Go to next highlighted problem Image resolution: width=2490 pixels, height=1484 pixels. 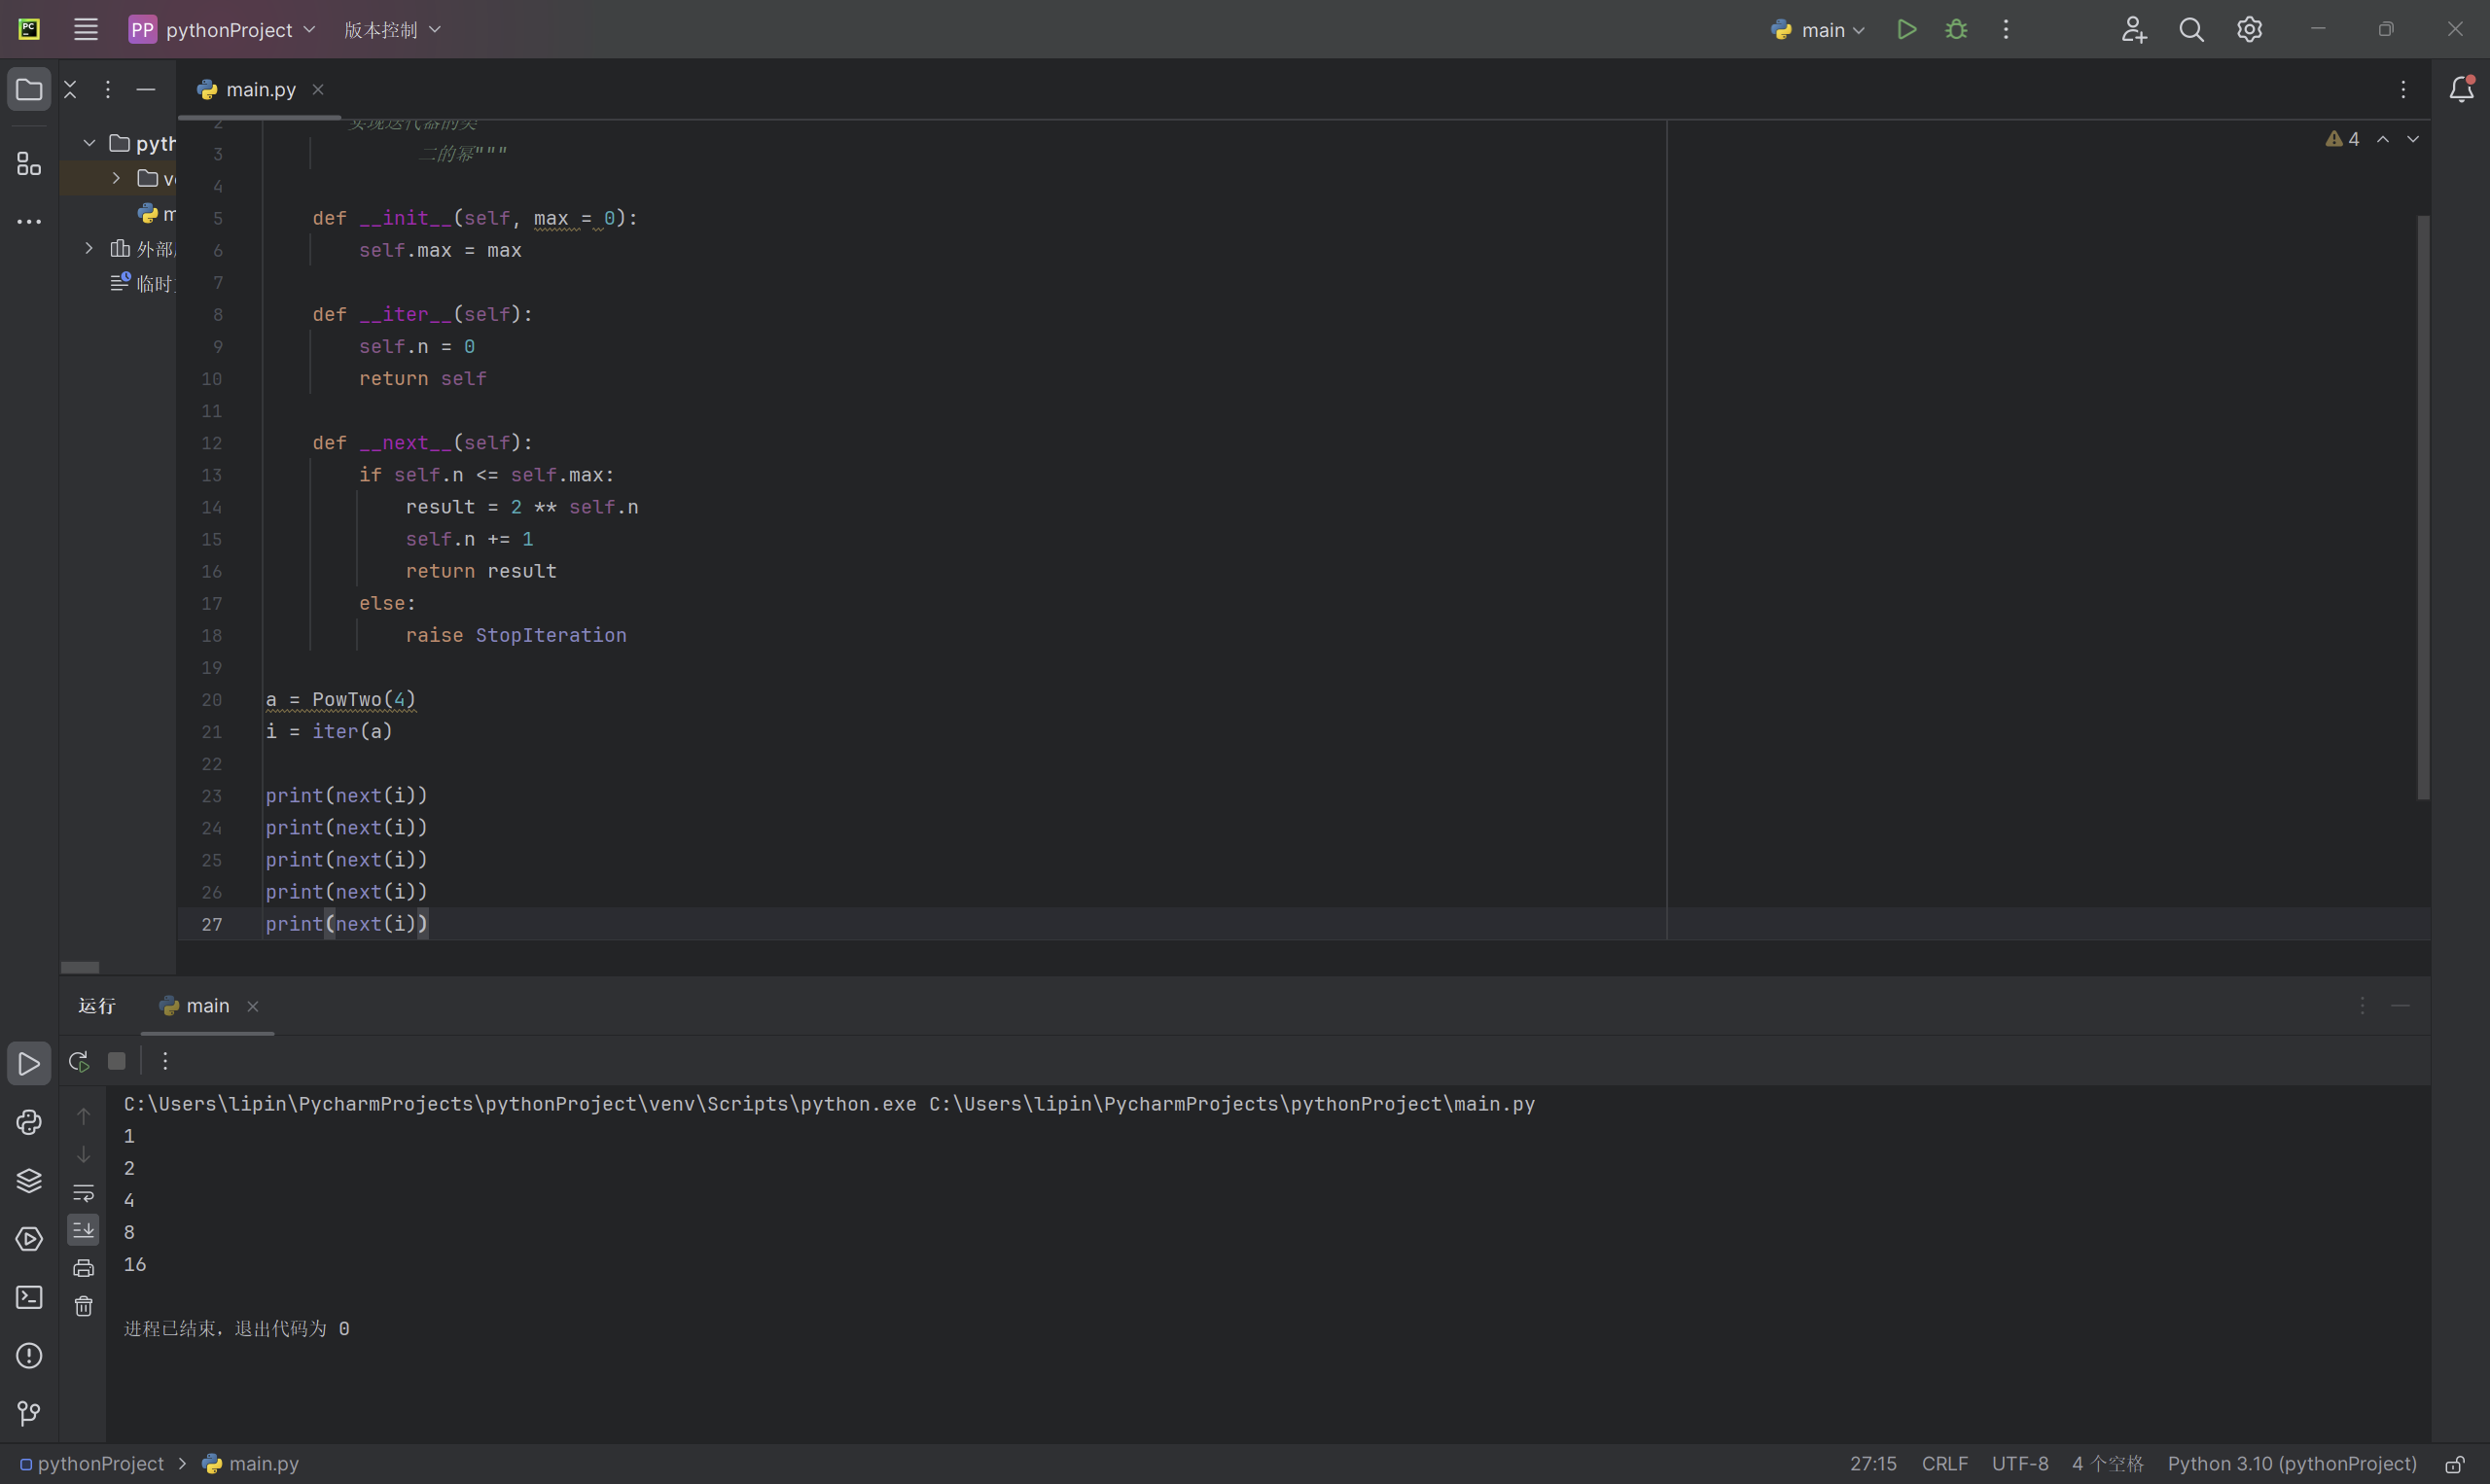(2413, 139)
